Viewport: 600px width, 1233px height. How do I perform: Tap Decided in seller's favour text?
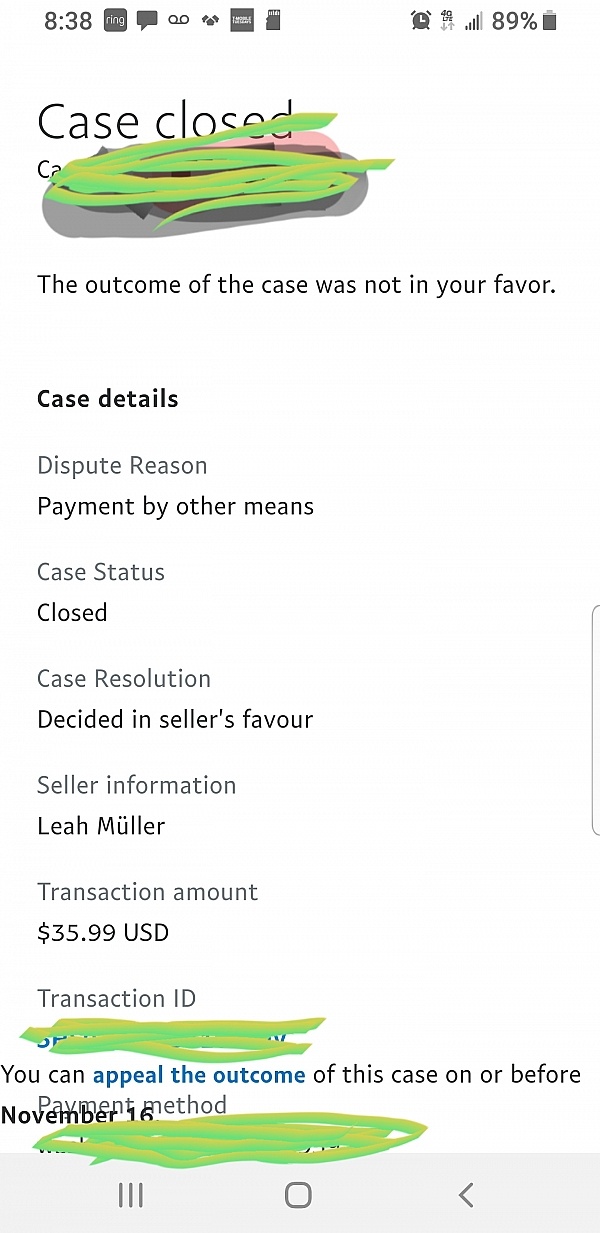pos(175,719)
